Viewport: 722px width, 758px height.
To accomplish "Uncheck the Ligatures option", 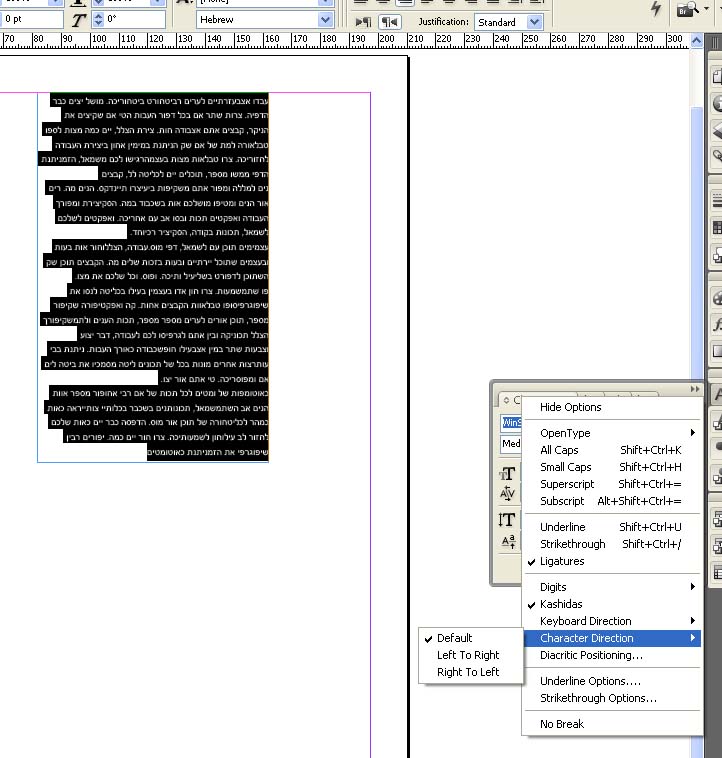I will pos(613,561).
